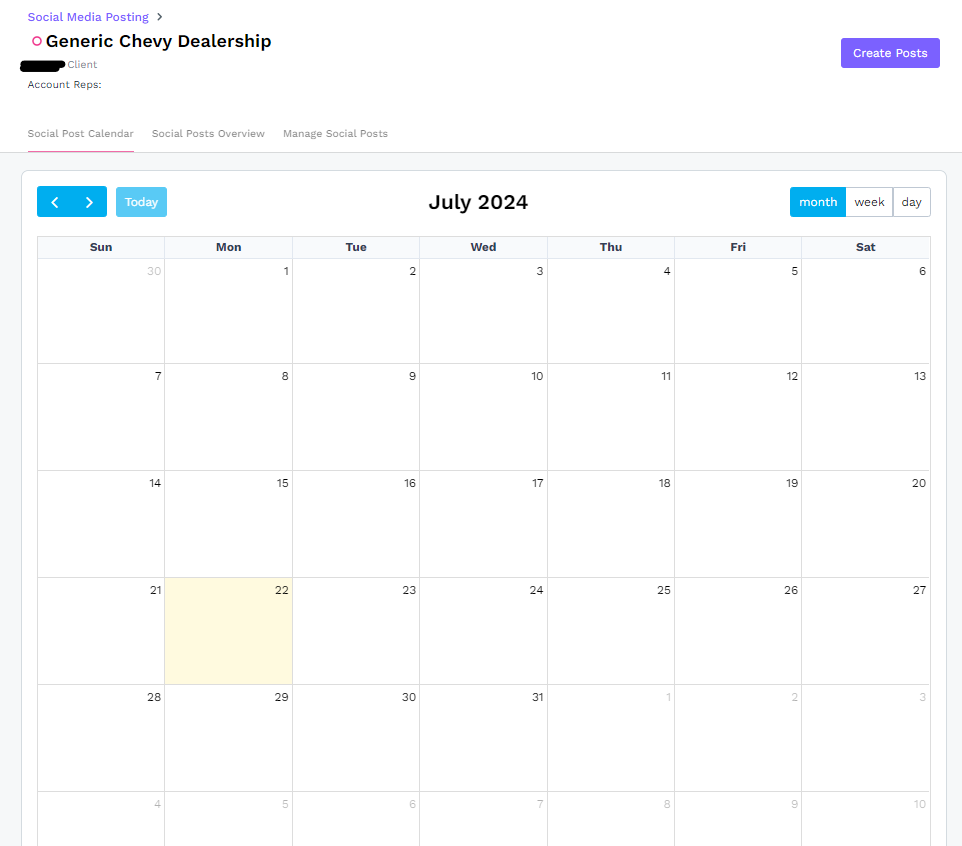Open the Social Posts Overview tab
The width and height of the screenshot is (962, 846).
pyautogui.click(x=208, y=134)
